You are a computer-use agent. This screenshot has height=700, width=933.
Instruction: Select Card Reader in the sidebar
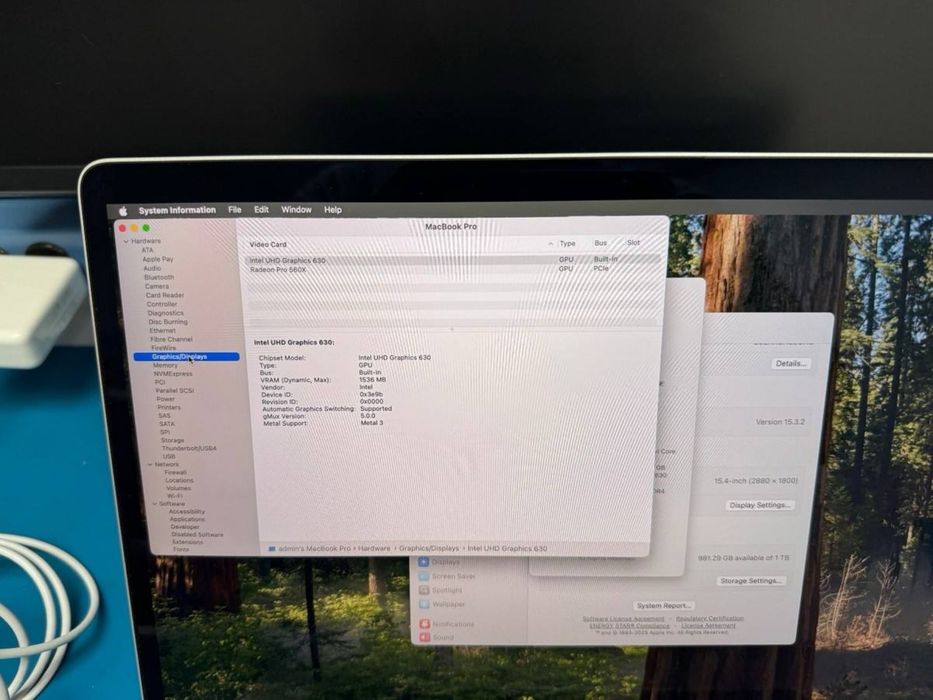tap(165, 295)
